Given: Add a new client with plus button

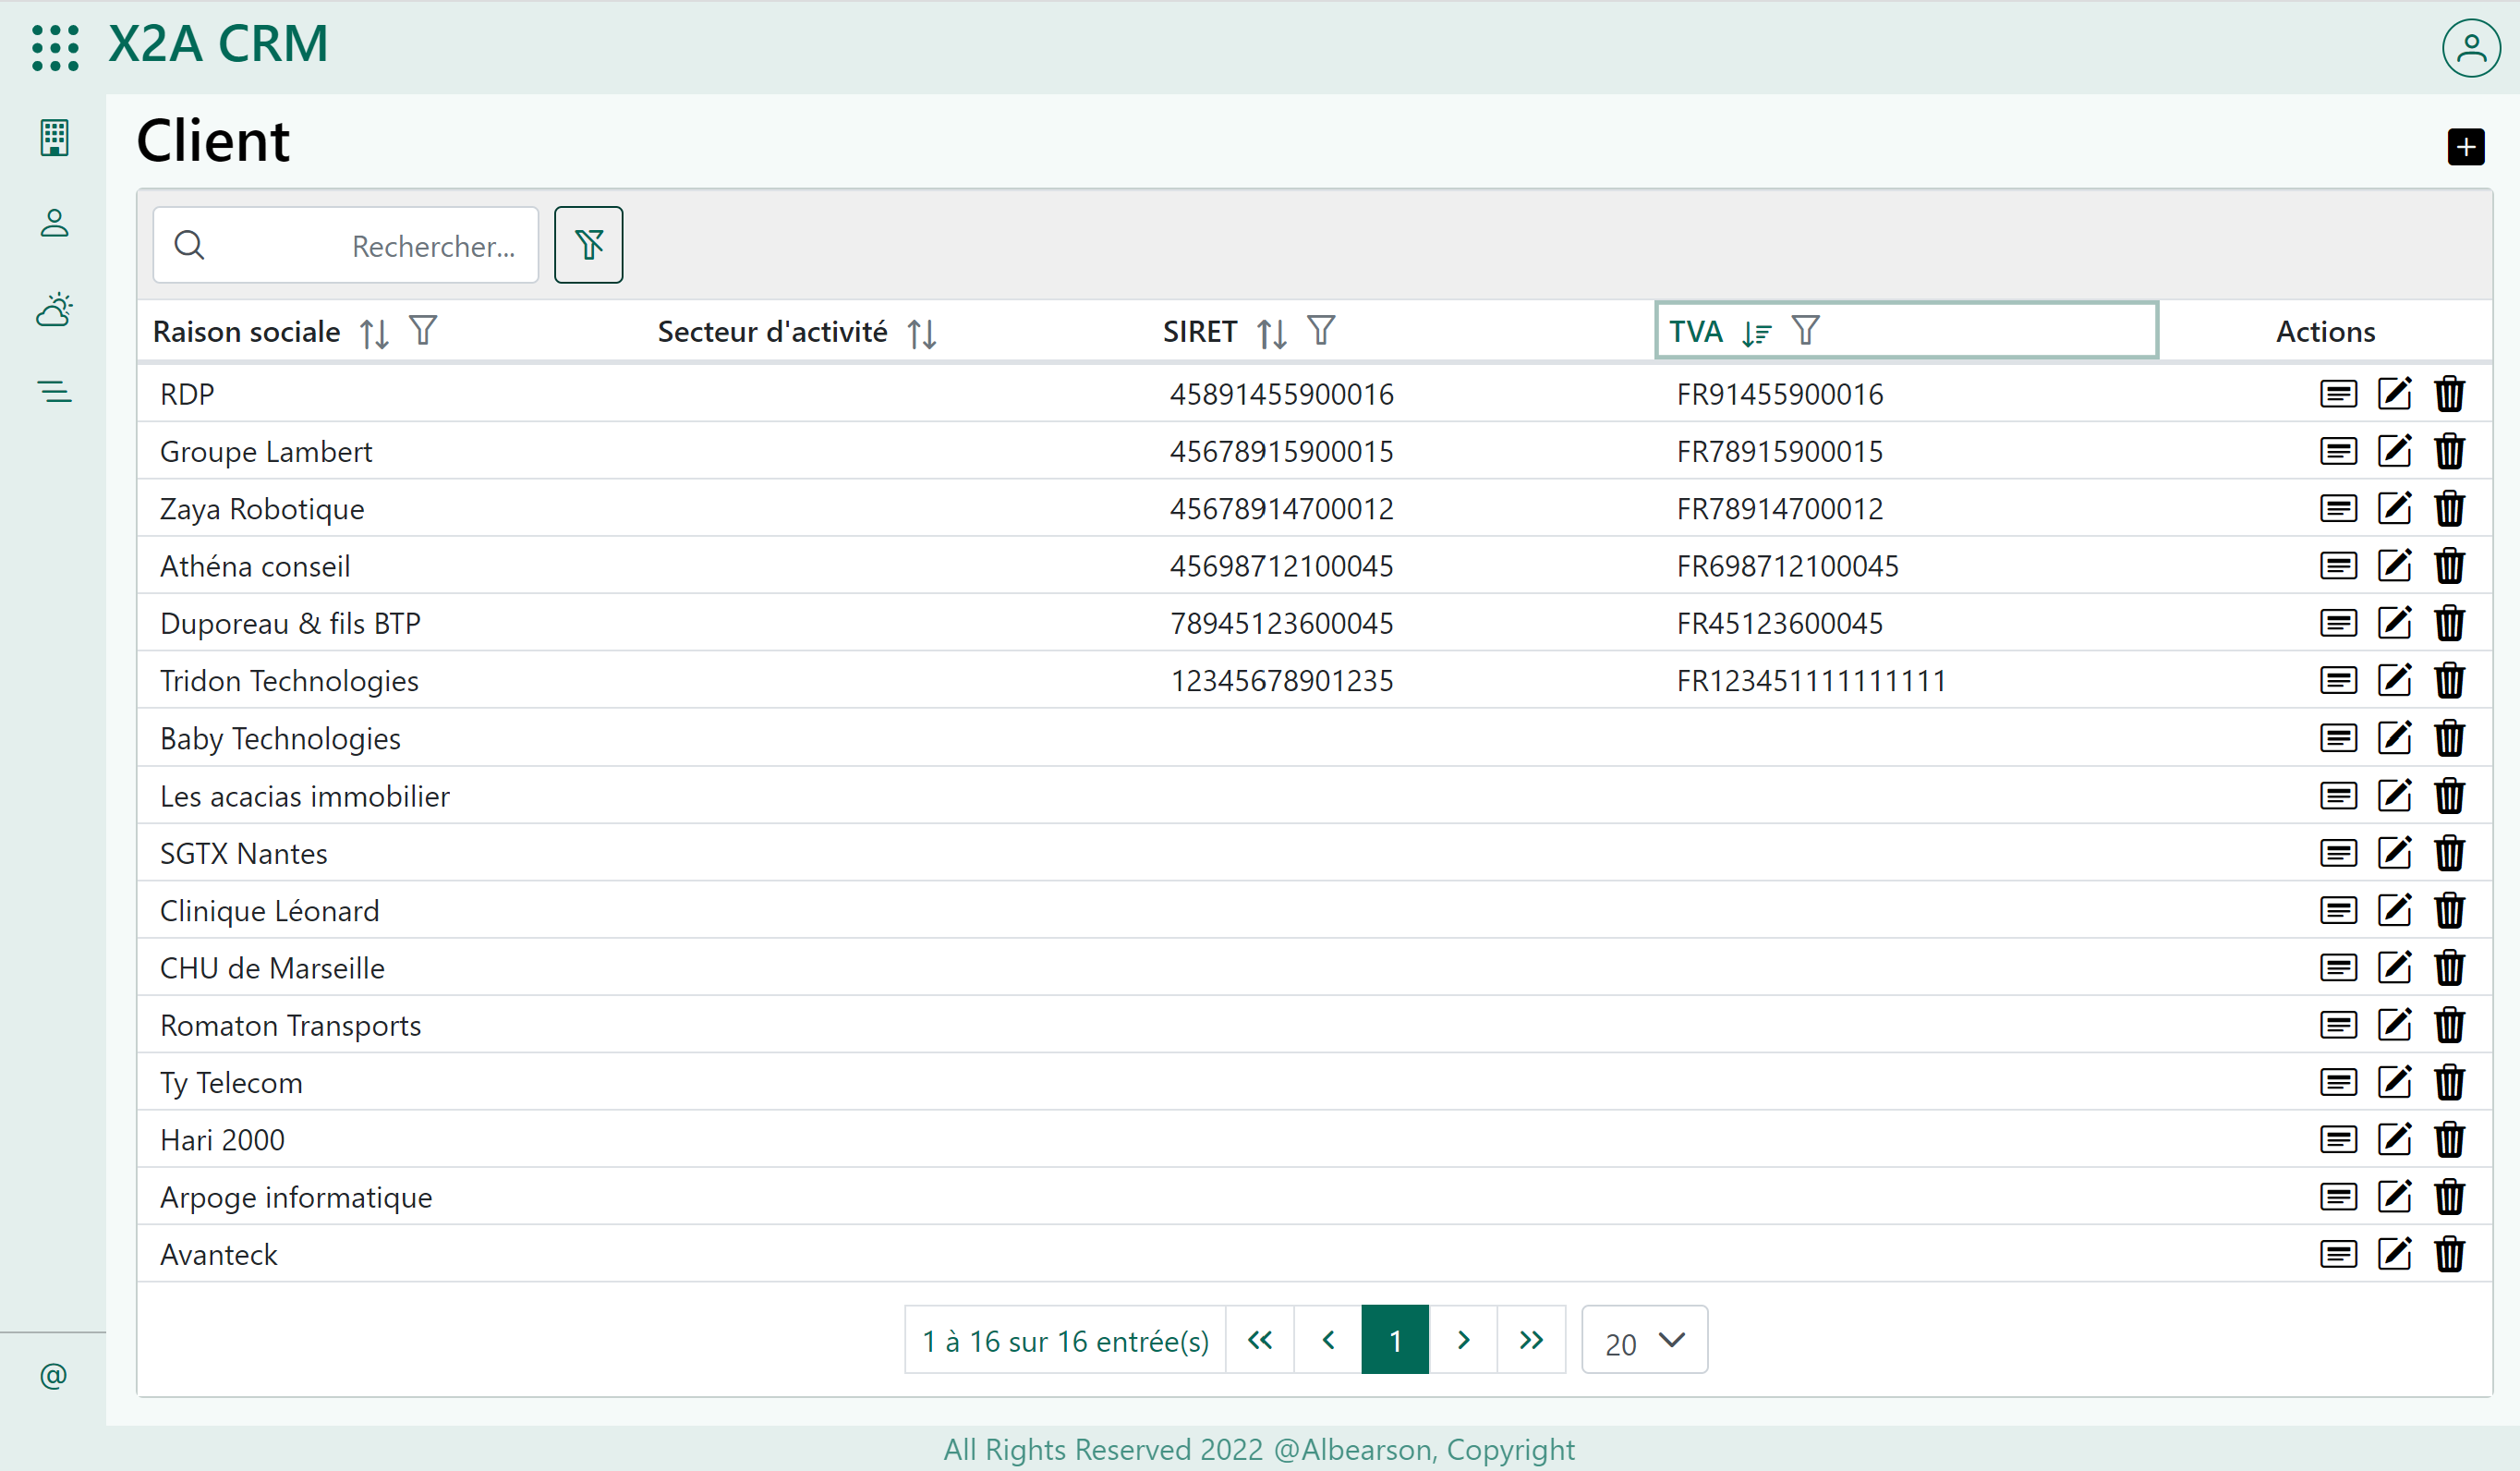Looking at the screenshot, I should [x=2465, y=147].
